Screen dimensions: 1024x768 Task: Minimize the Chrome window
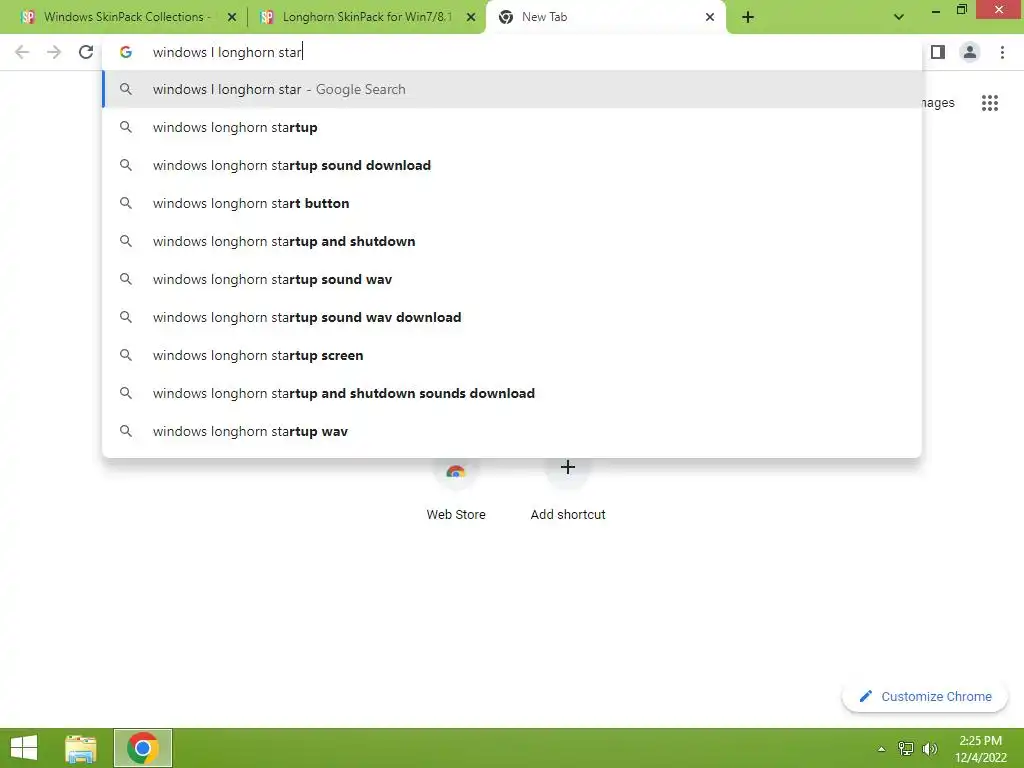tap(936, 10)
